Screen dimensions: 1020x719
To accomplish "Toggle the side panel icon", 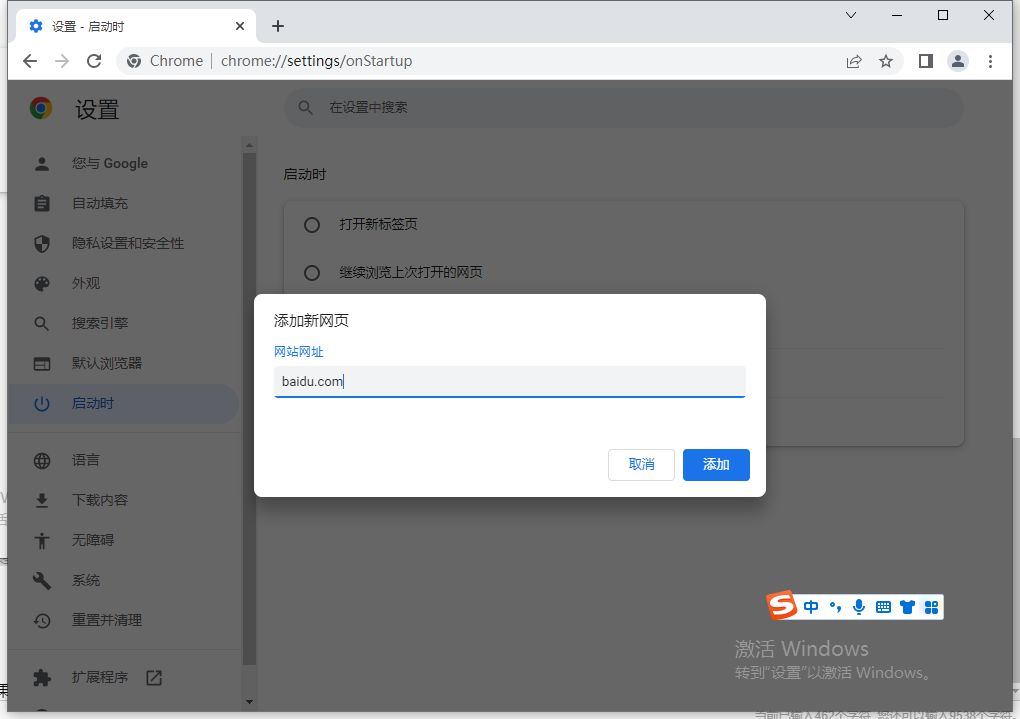I will (926, 61).
